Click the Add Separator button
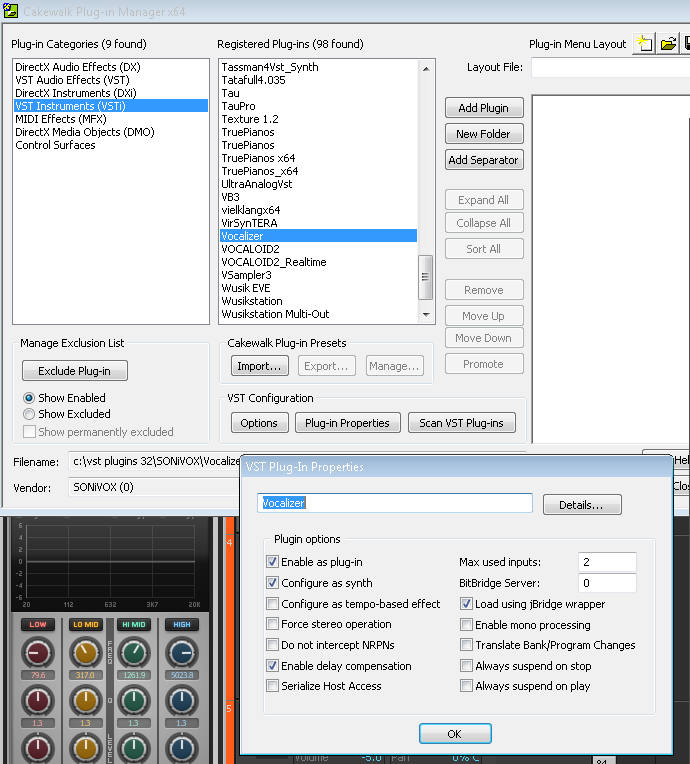690x764 pixels. [484, 160]
